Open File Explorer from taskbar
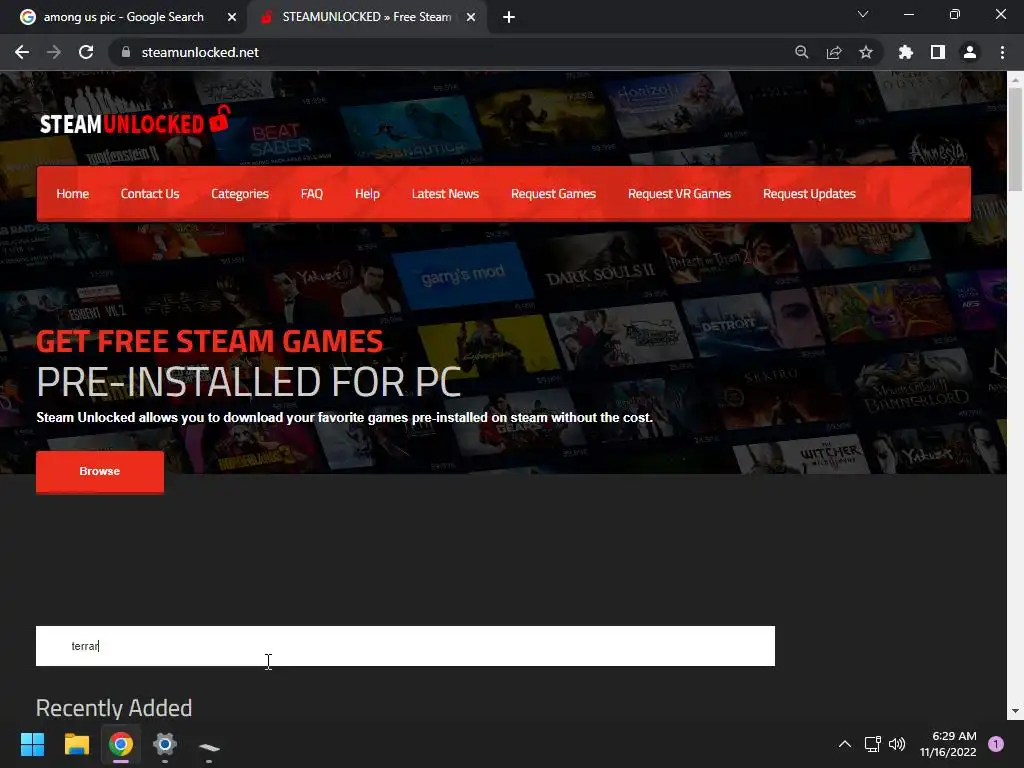The width and height of the screenshot is (1024, 768). coord(76,744)
